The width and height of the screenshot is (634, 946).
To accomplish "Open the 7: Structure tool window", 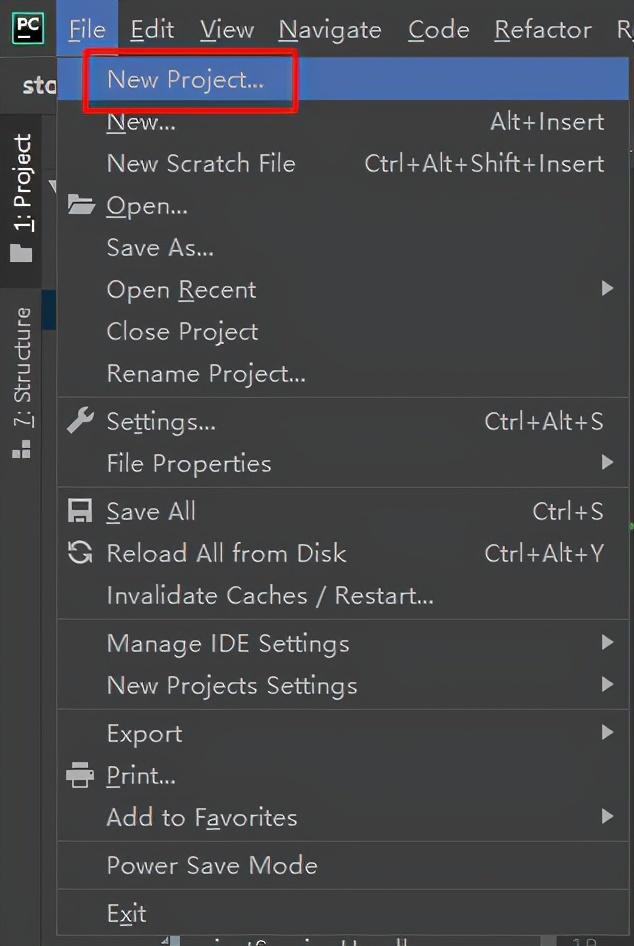I will click(22, 383).
